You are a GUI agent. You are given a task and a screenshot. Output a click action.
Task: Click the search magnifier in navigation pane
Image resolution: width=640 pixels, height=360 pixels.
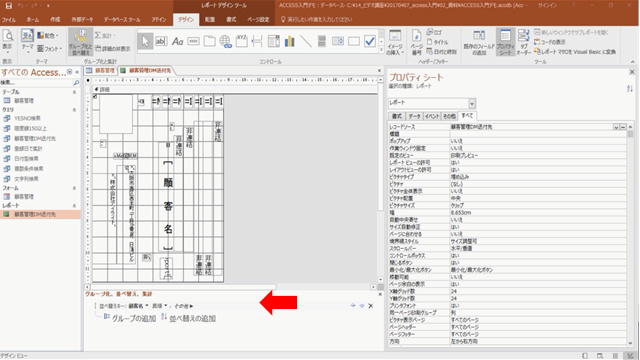tap(76, 82)
